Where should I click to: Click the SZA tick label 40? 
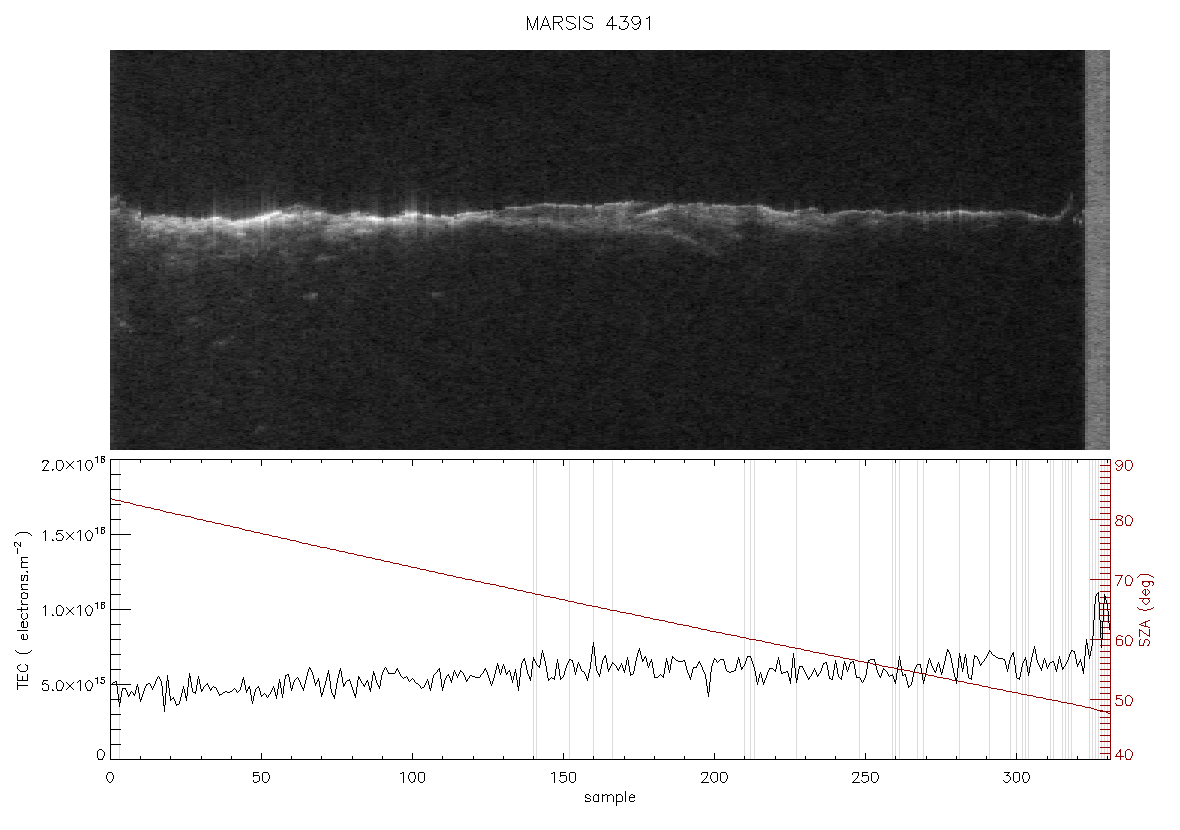tap(1124, 755)
